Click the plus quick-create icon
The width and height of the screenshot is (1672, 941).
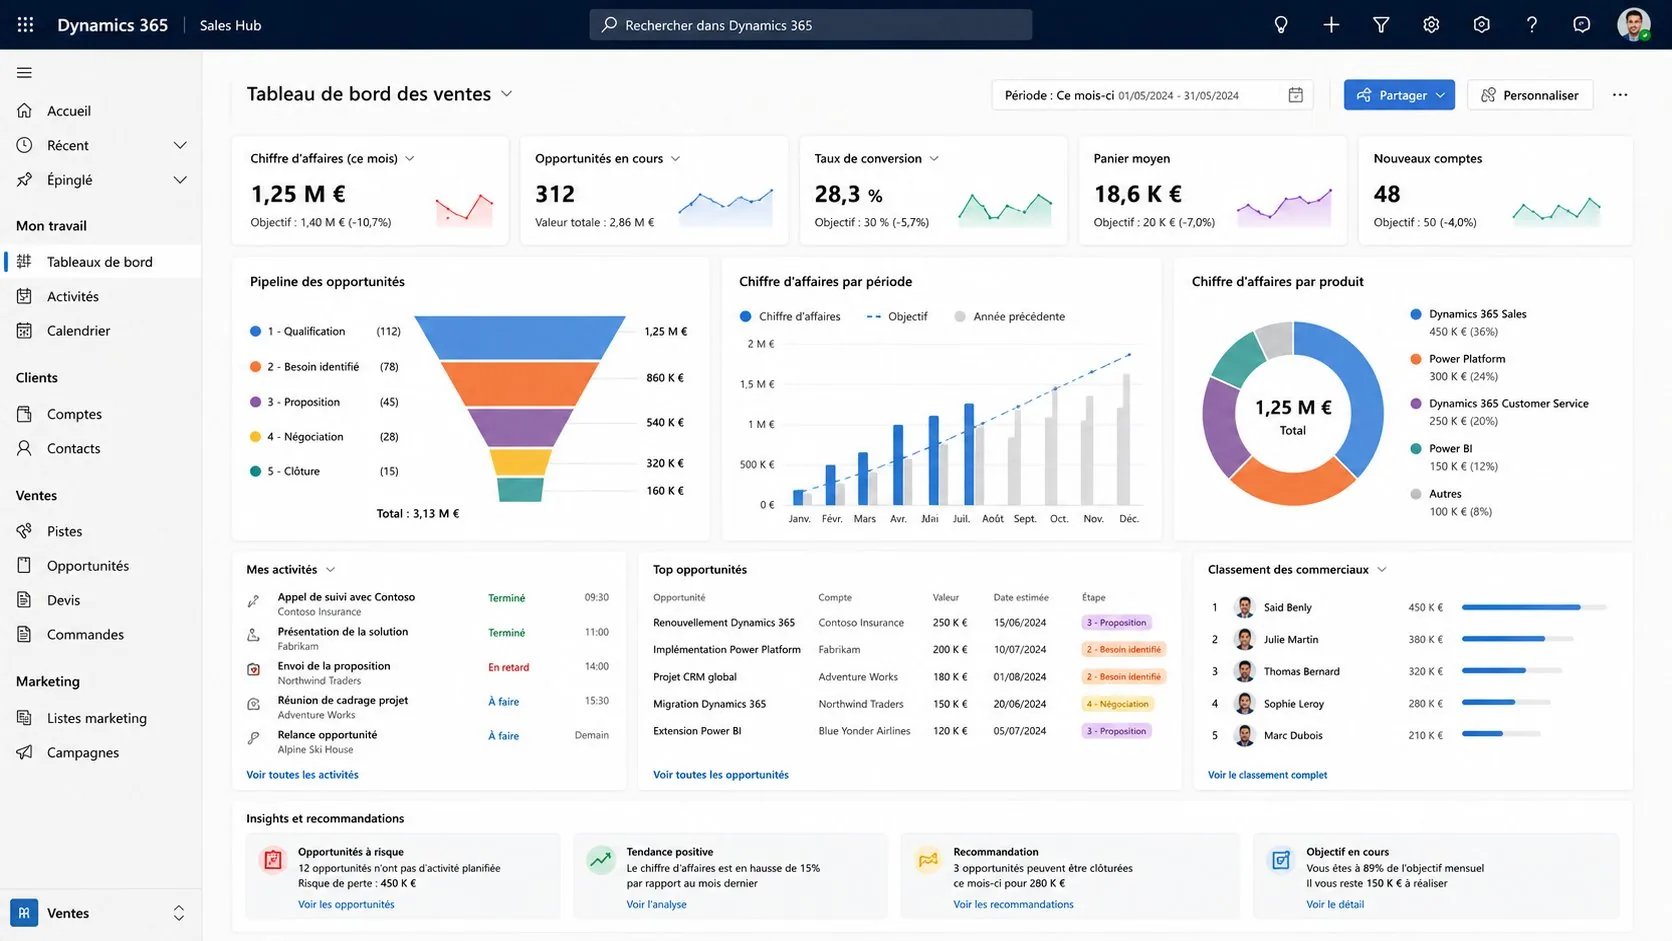(1331, 25)
